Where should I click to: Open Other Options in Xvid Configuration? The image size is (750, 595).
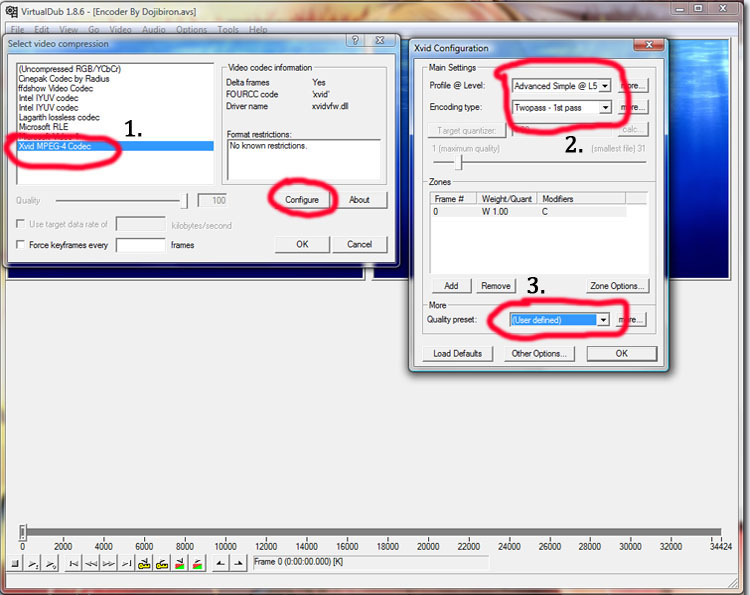[x=539, y=353]
